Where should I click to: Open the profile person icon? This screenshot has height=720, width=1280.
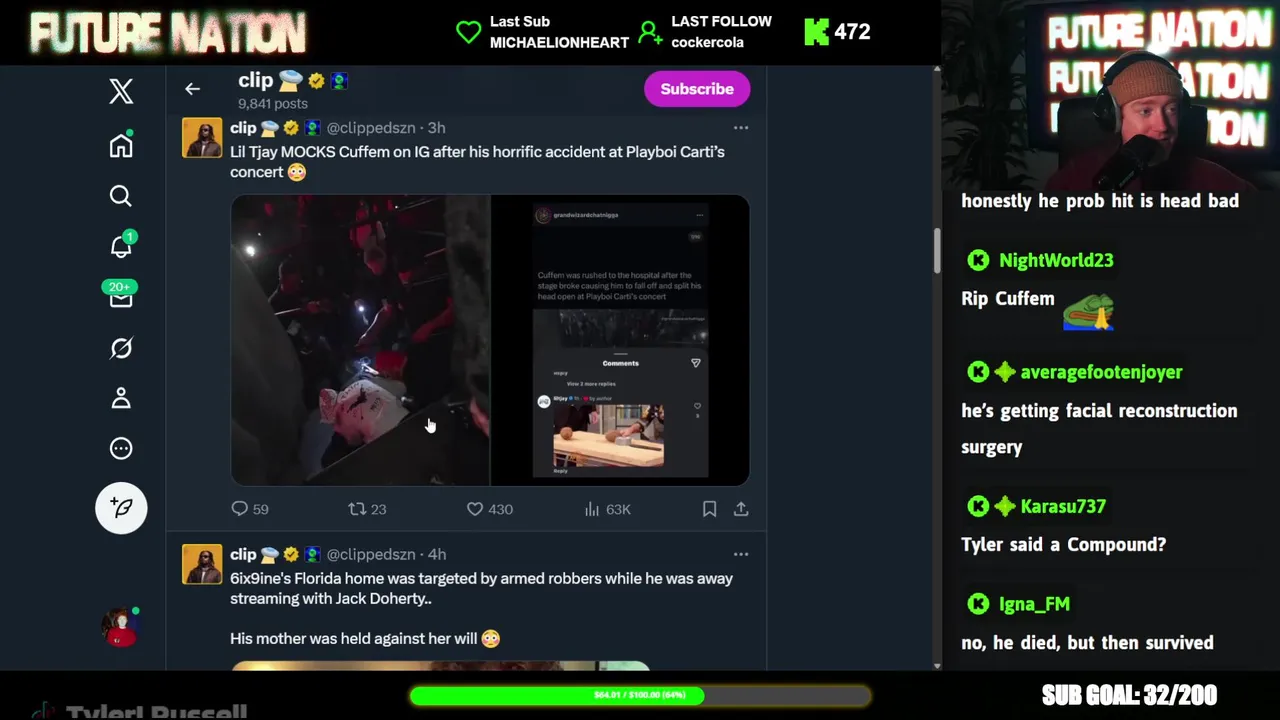[121, 398]
